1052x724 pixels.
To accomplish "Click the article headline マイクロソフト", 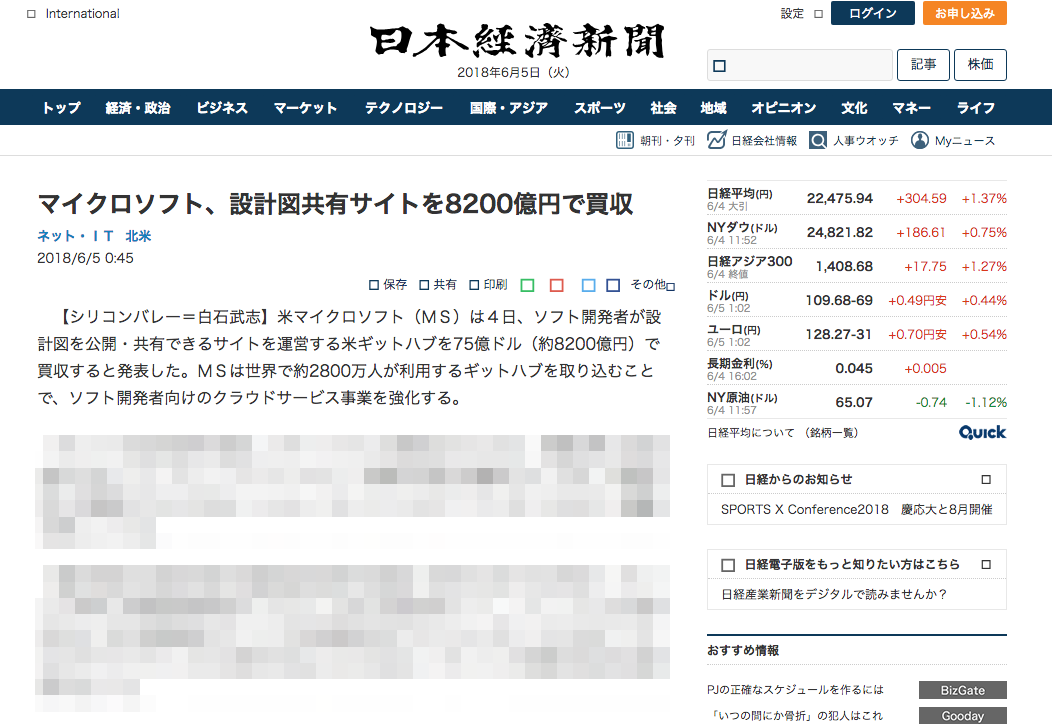I will click(335, 204).
